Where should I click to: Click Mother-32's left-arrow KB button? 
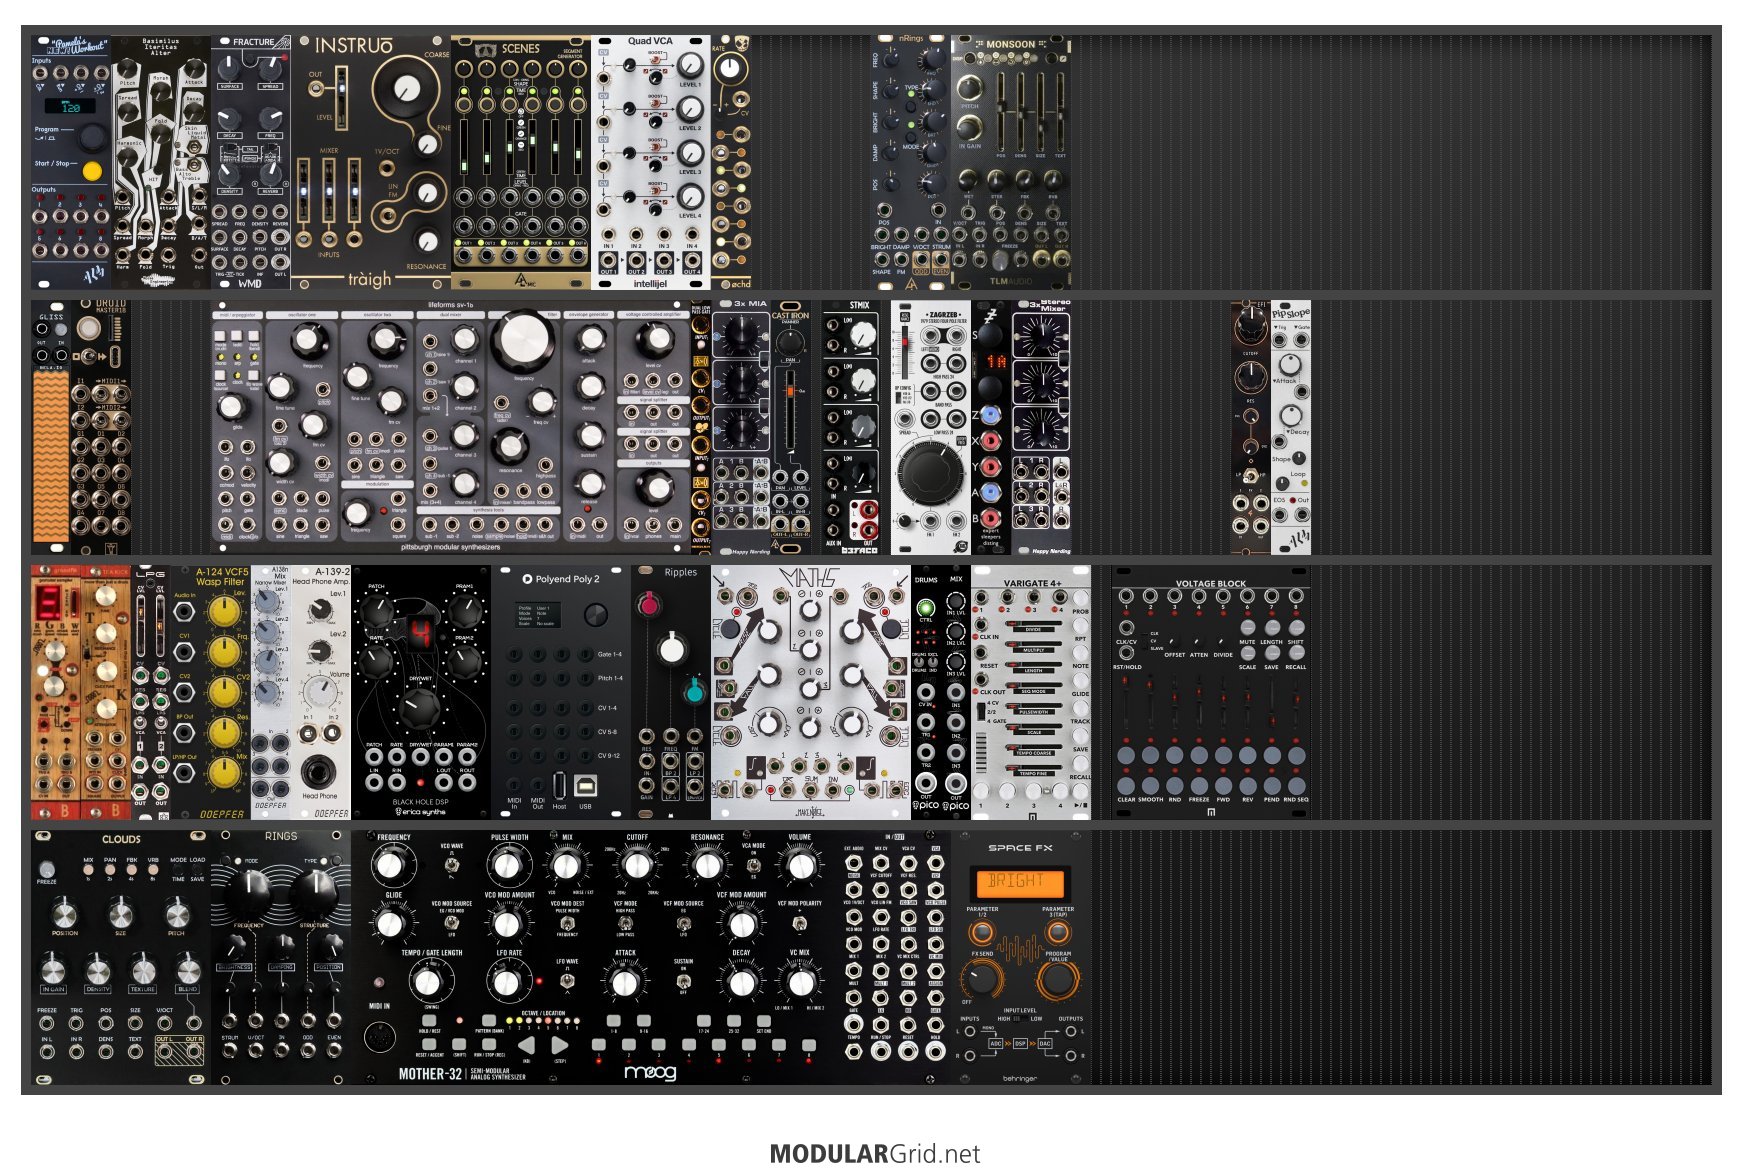tap(526, 1046)
